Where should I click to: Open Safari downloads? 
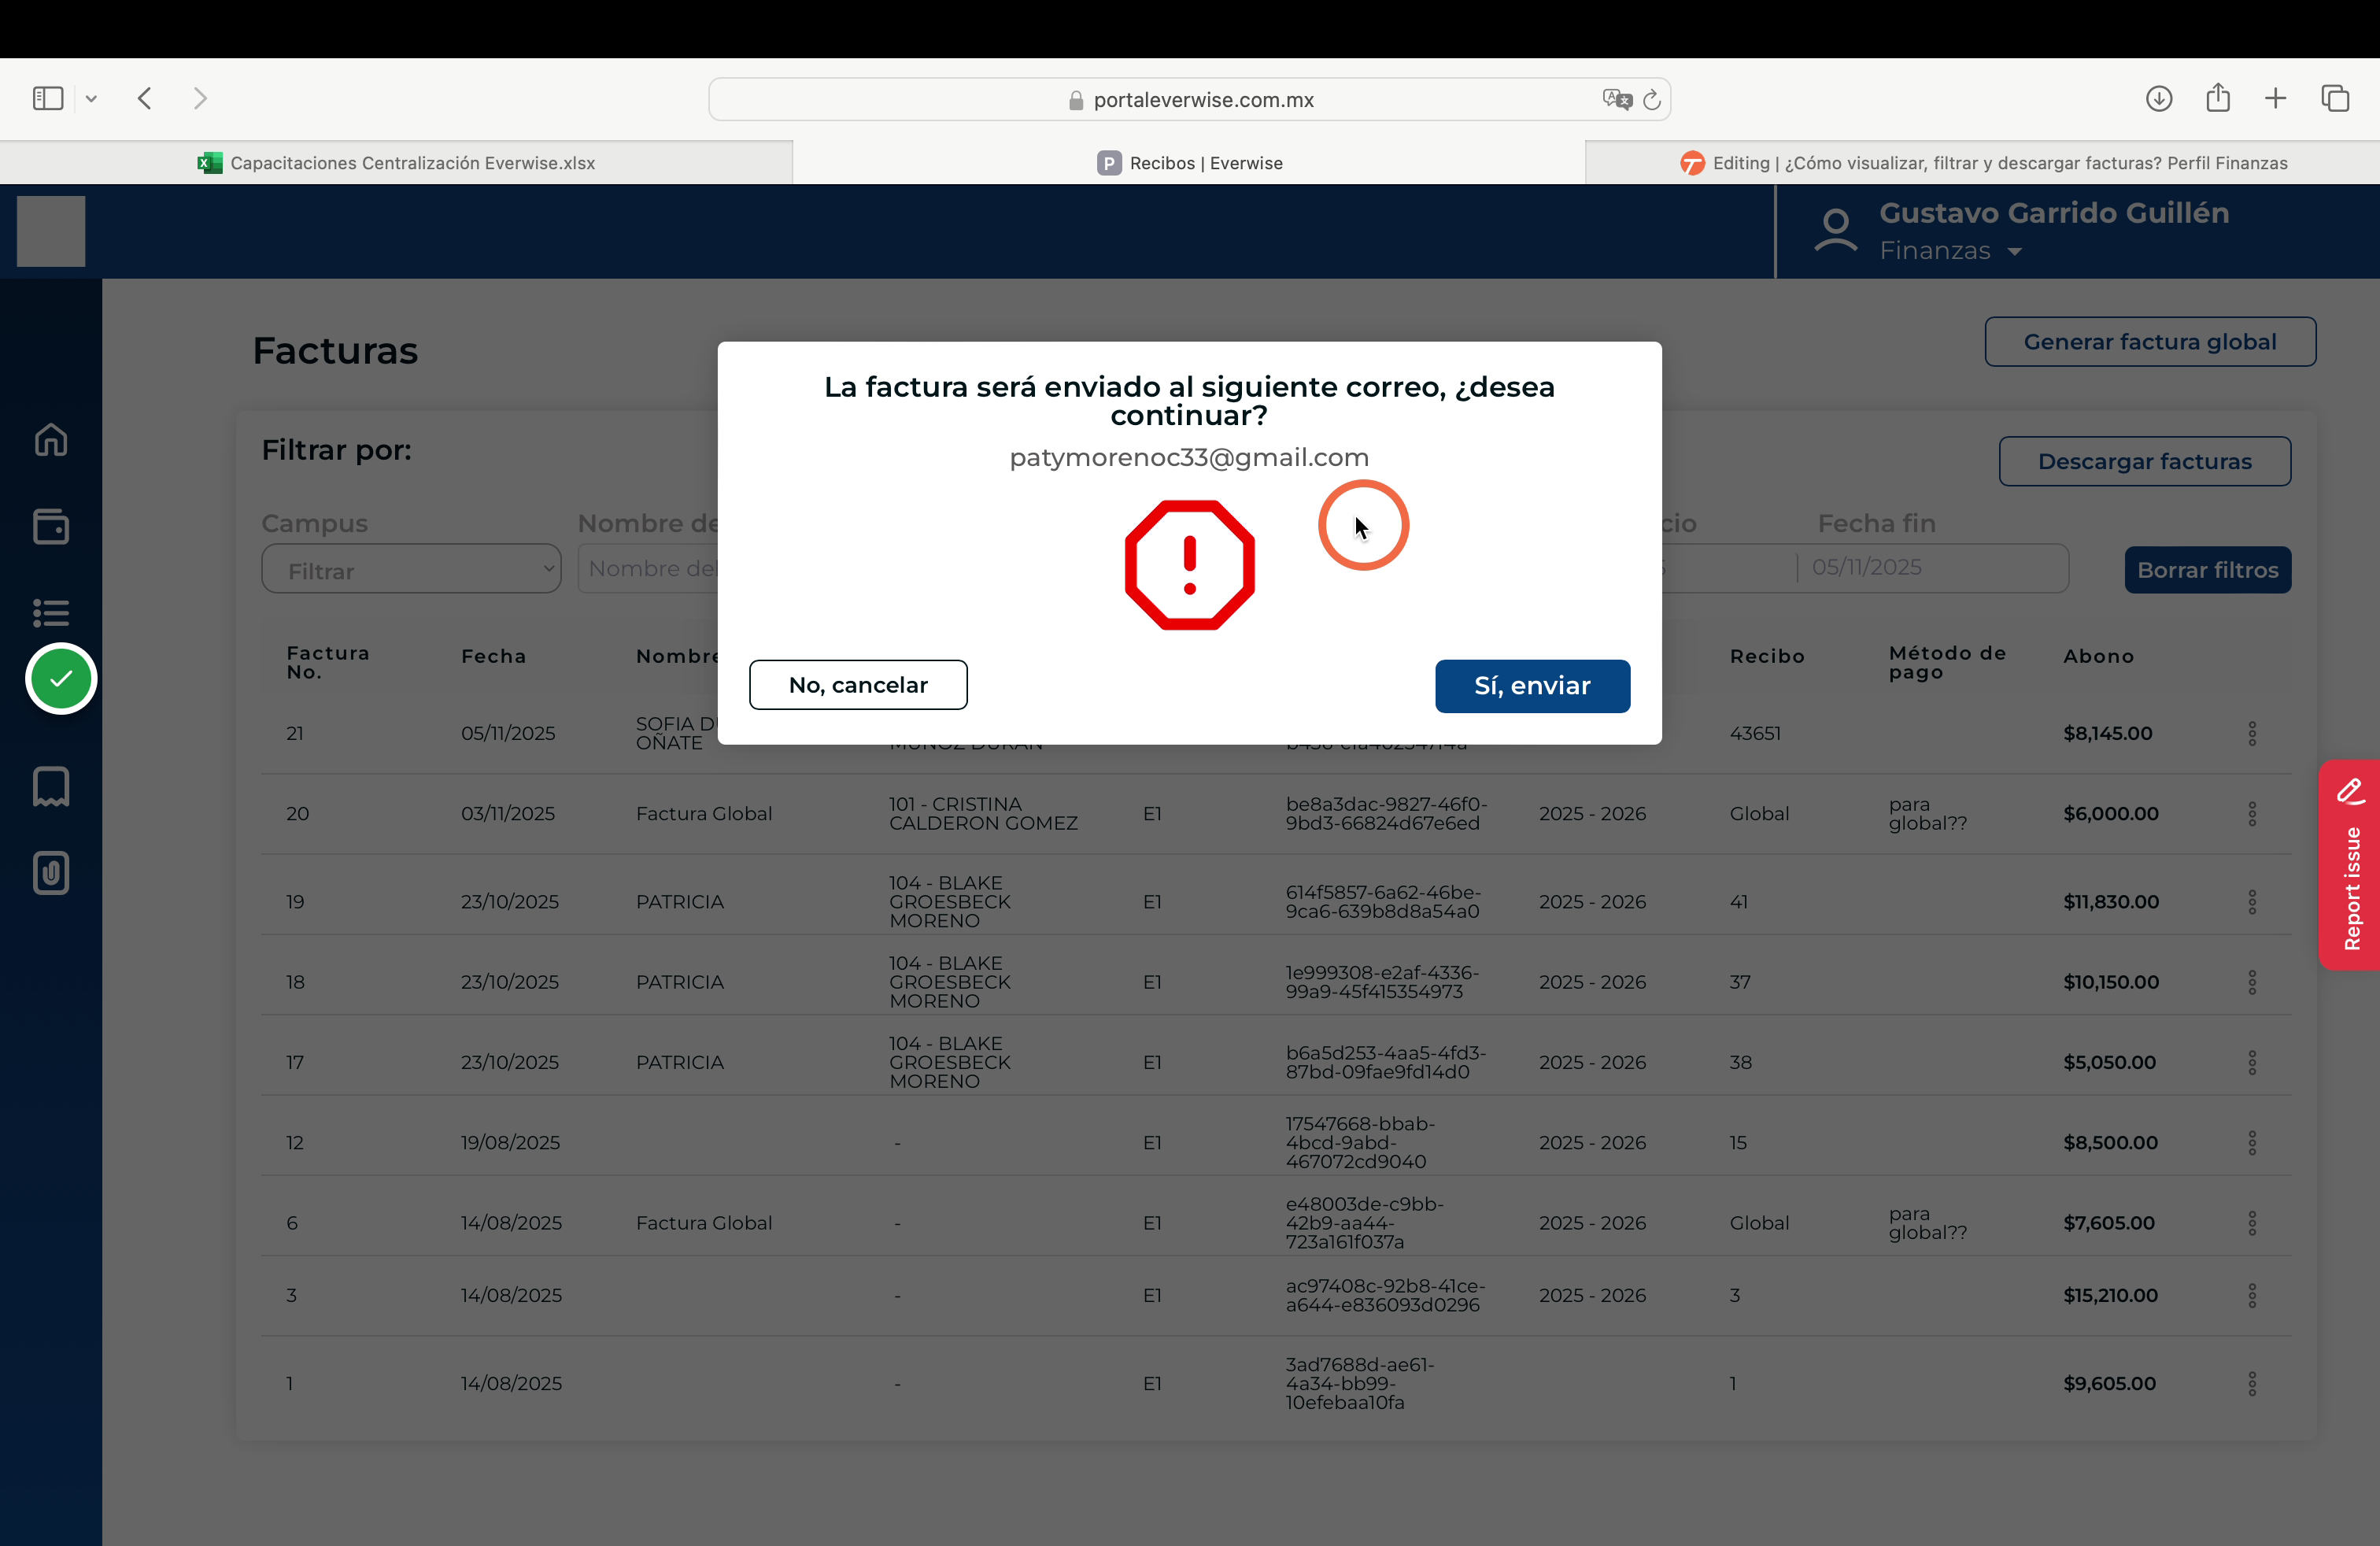tap(2159, 98)
